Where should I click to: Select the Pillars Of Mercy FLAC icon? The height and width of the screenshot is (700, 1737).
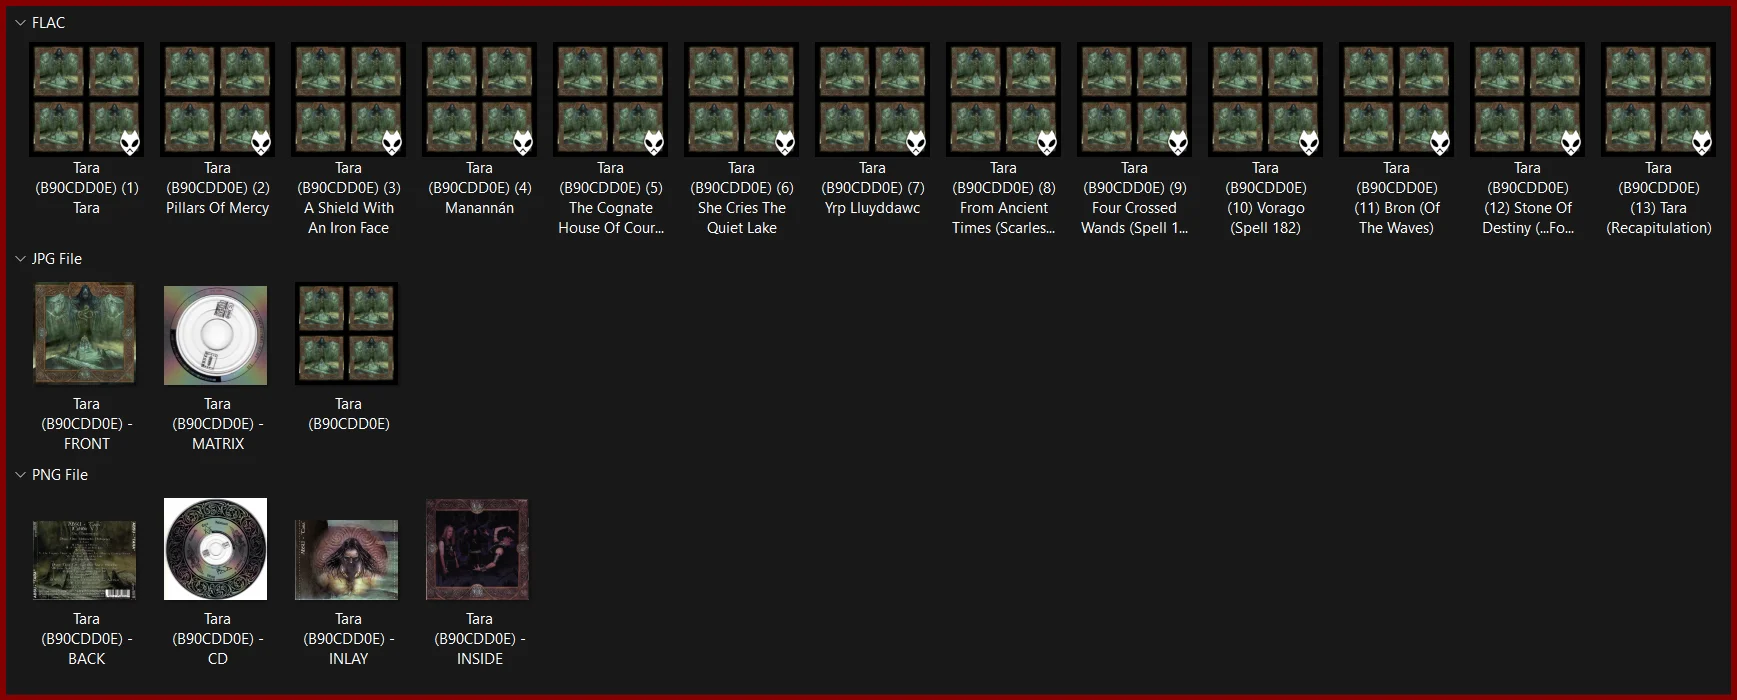point(218,100)
